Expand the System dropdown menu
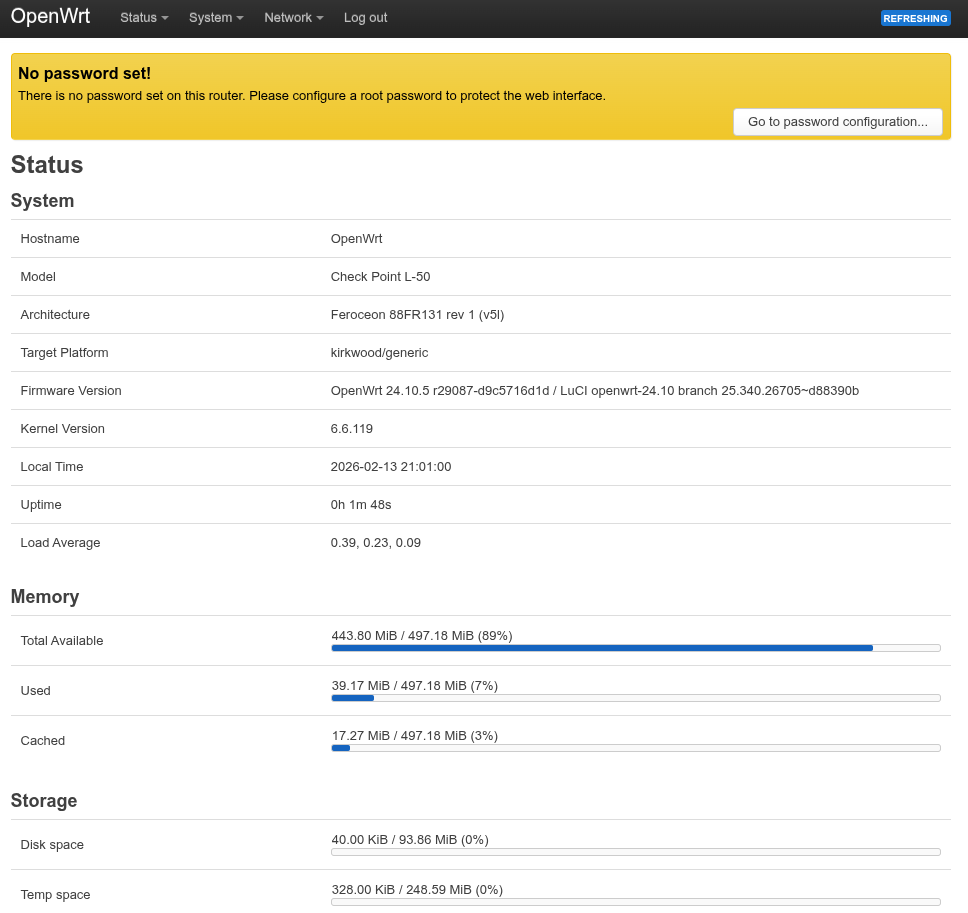968x913 pixels. point(216,18)
